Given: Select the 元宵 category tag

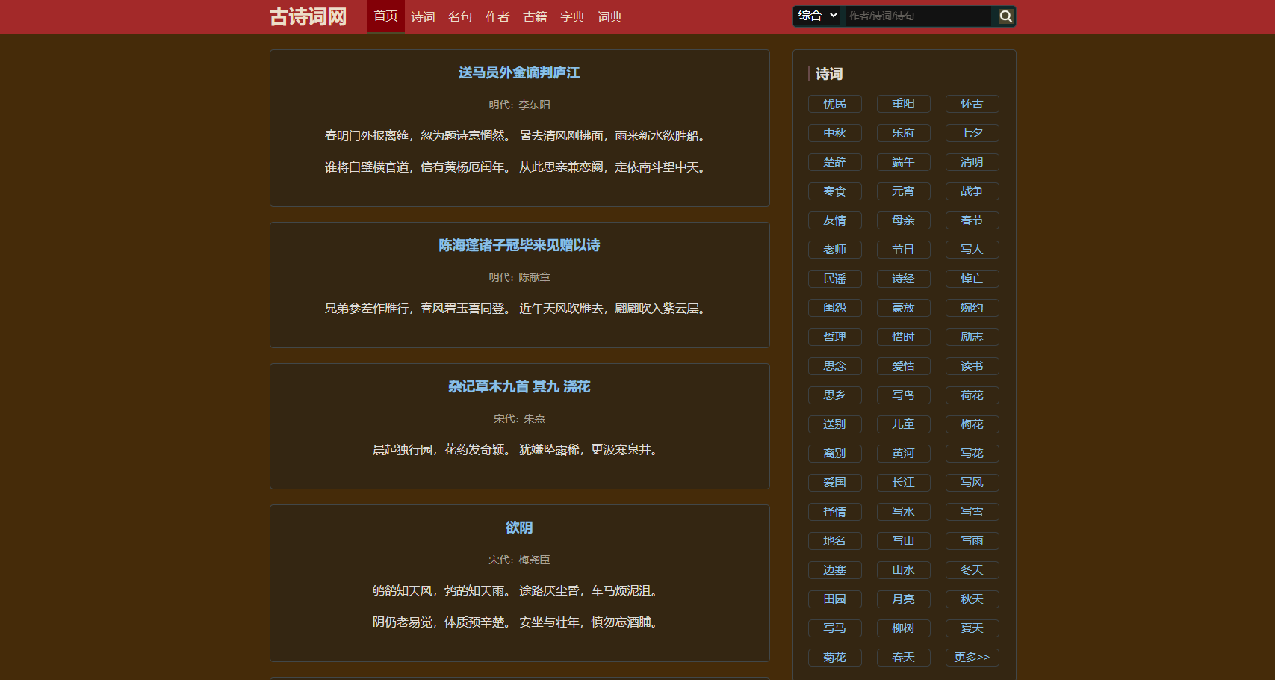Looking at the screenshot, I should (x=903, y=191).
